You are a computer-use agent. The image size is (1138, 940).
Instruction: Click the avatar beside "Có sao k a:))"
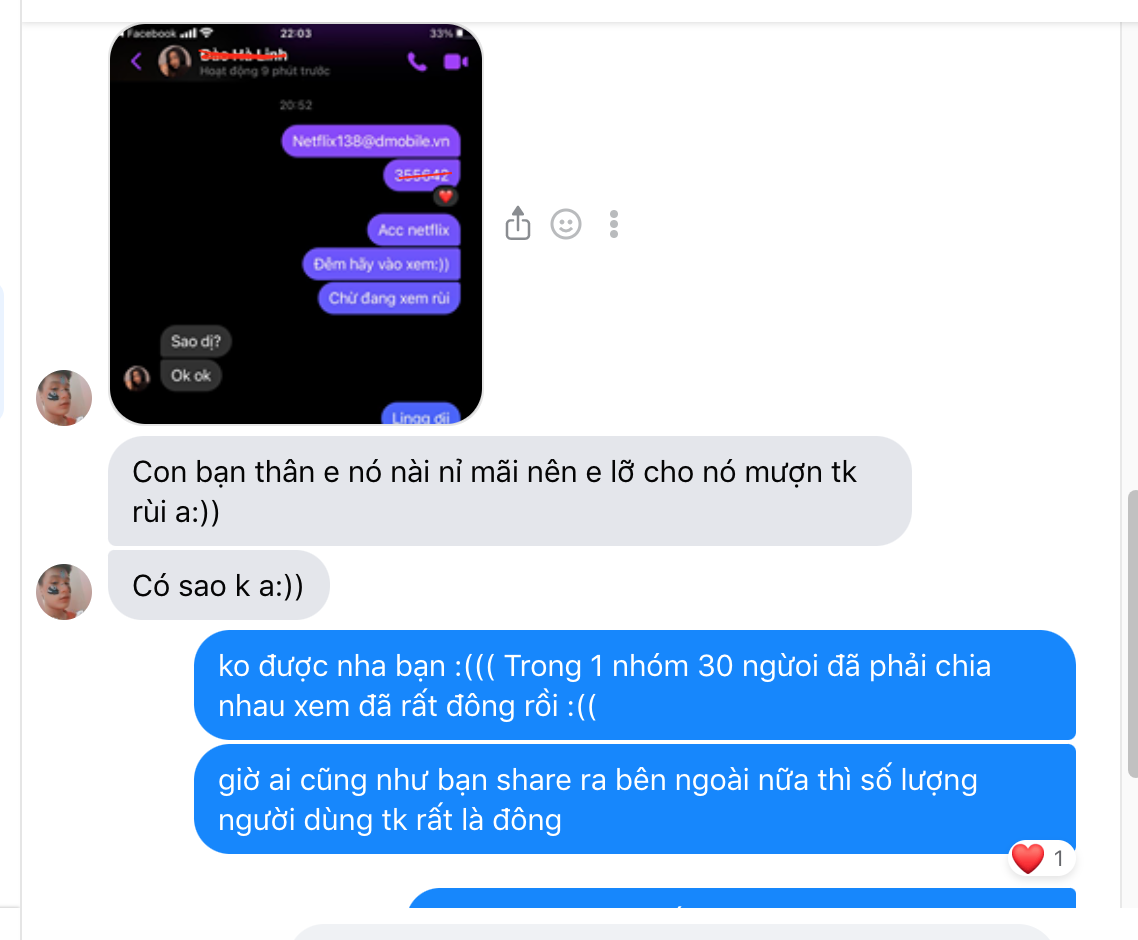[64, 592]
